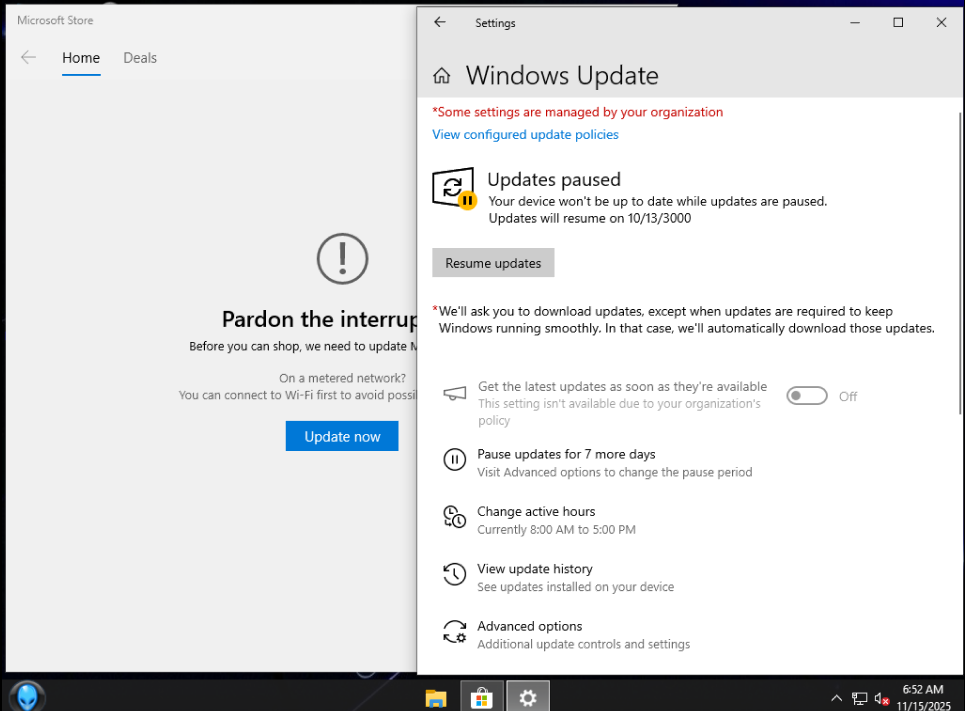Click the Change active hours clock icon
The image size is (965, 711).
tap(455, 516)
